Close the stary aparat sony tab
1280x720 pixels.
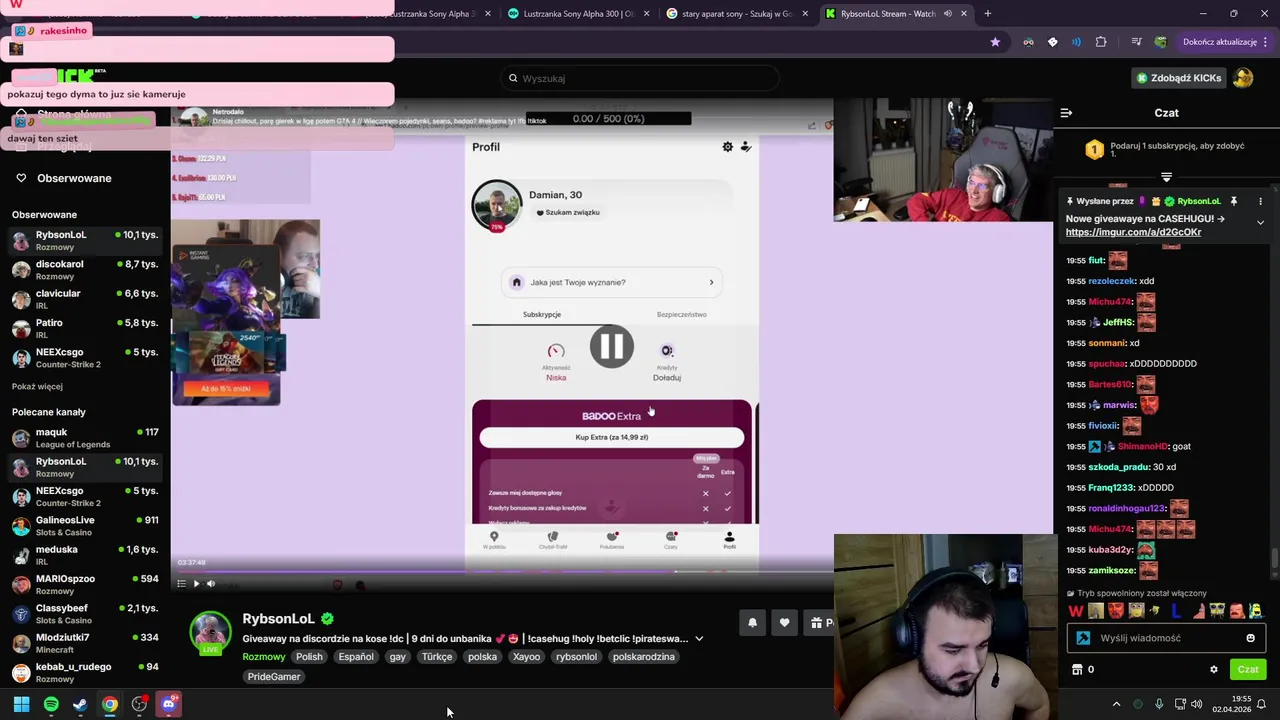pos(806,13)
